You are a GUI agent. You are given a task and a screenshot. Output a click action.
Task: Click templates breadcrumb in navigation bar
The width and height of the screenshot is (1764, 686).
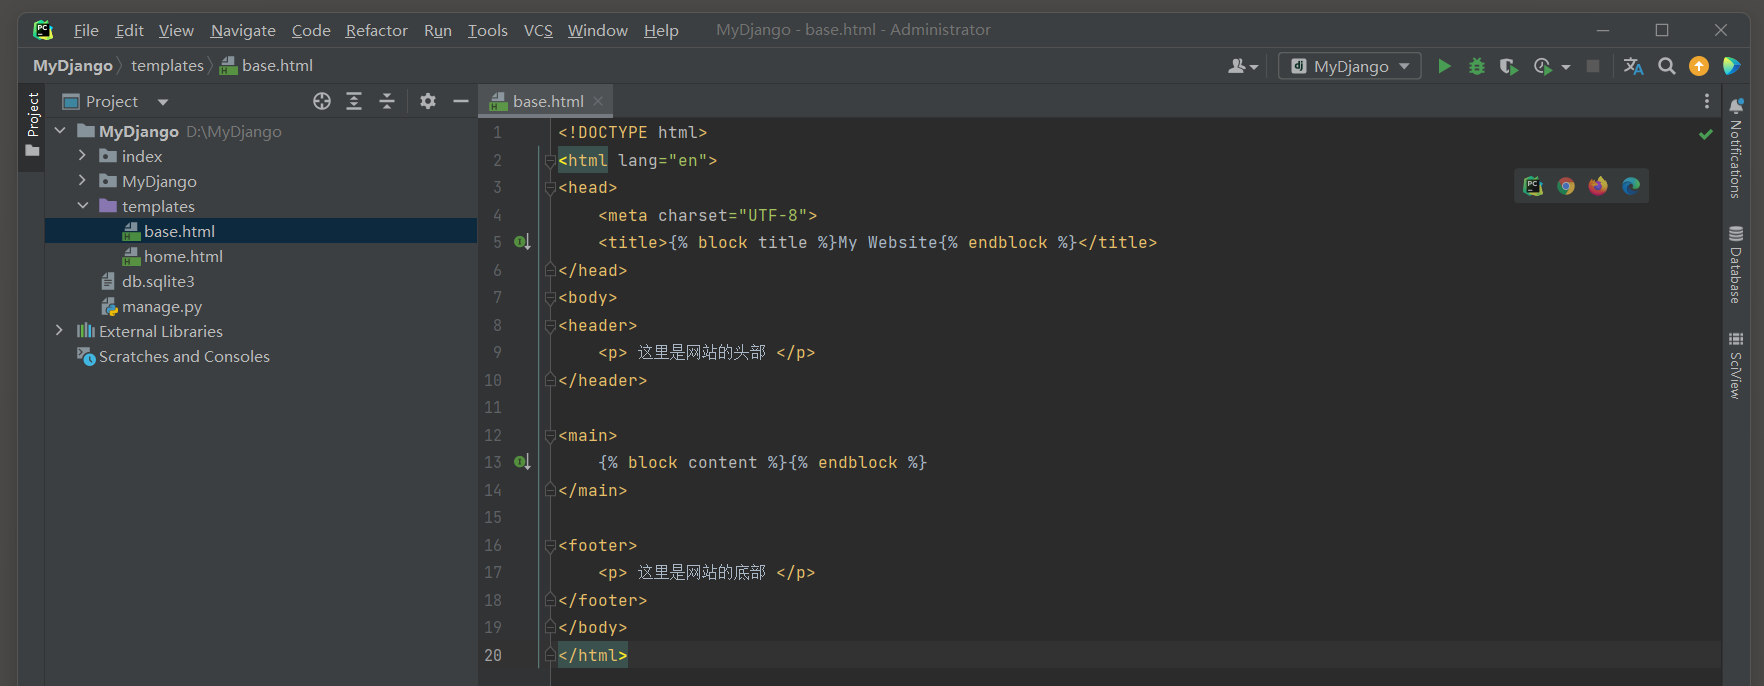[167, 66]
